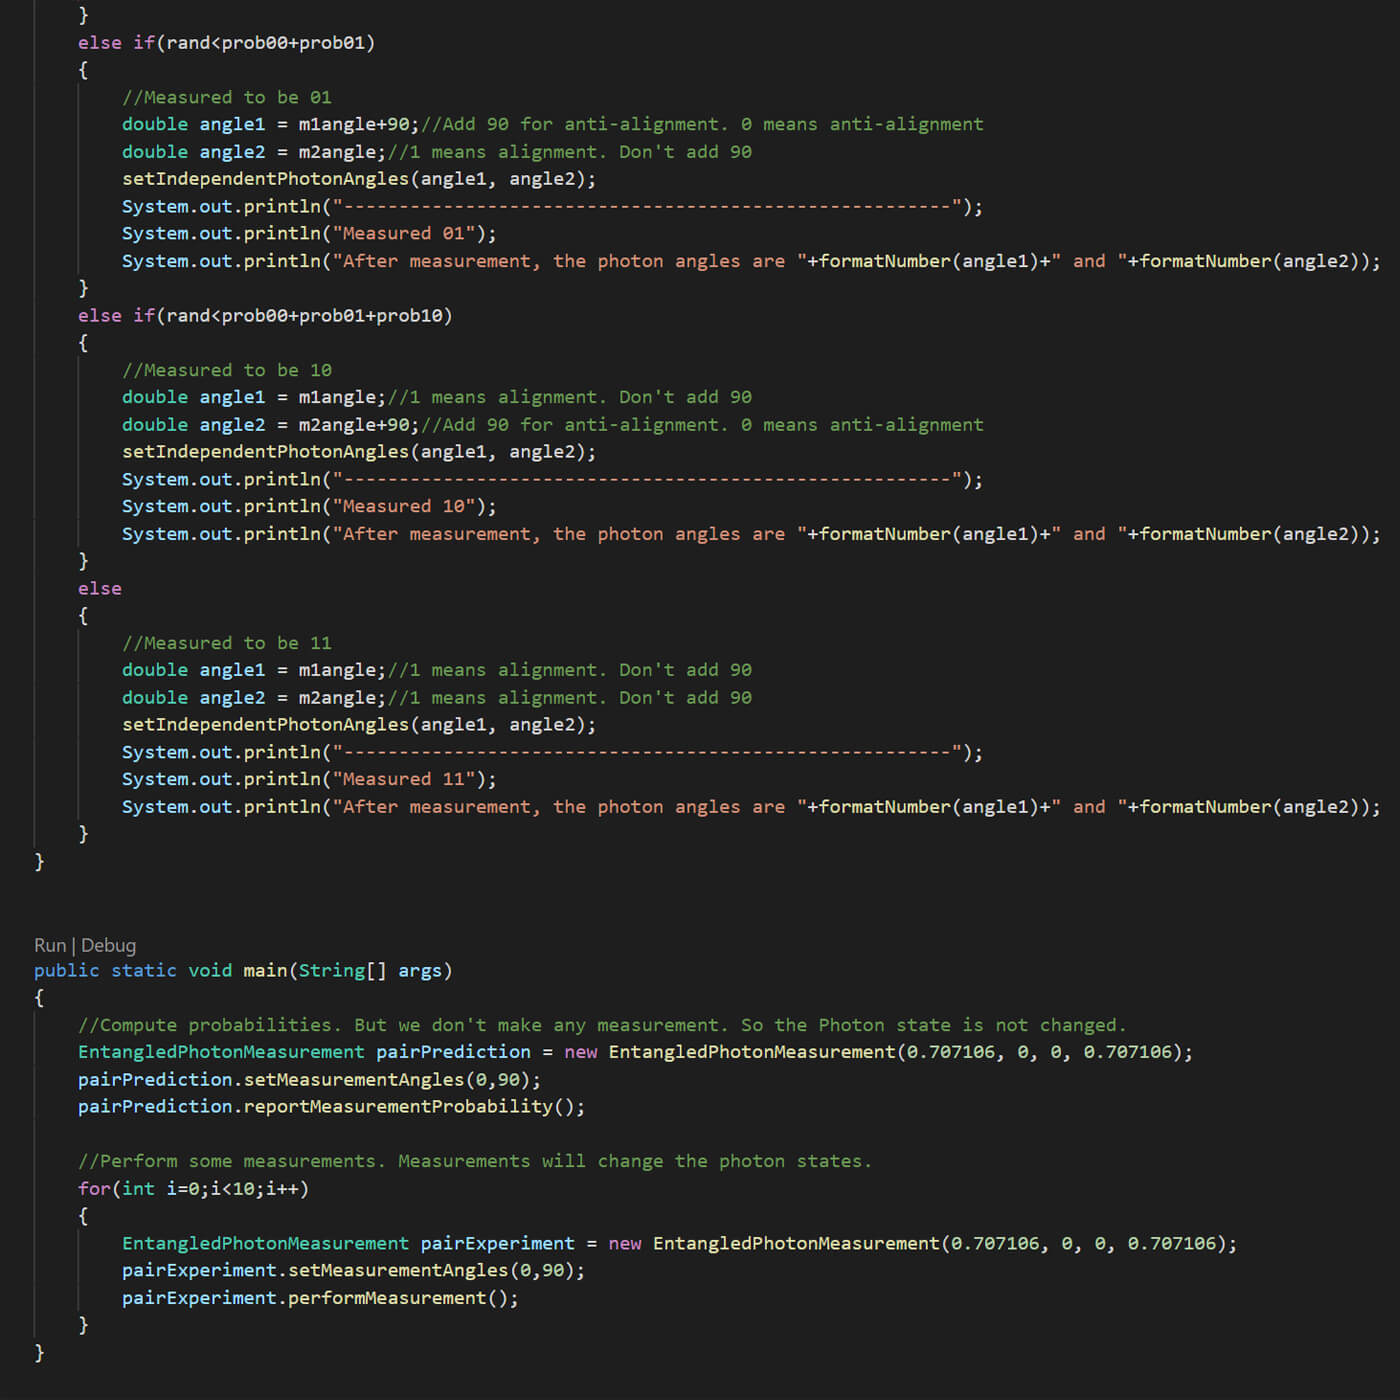The height and width of the screenshot is (1400, 1400).
Task: Click 'double angle1 = m1angle+90;' line
Action: [x=553, y=124]
